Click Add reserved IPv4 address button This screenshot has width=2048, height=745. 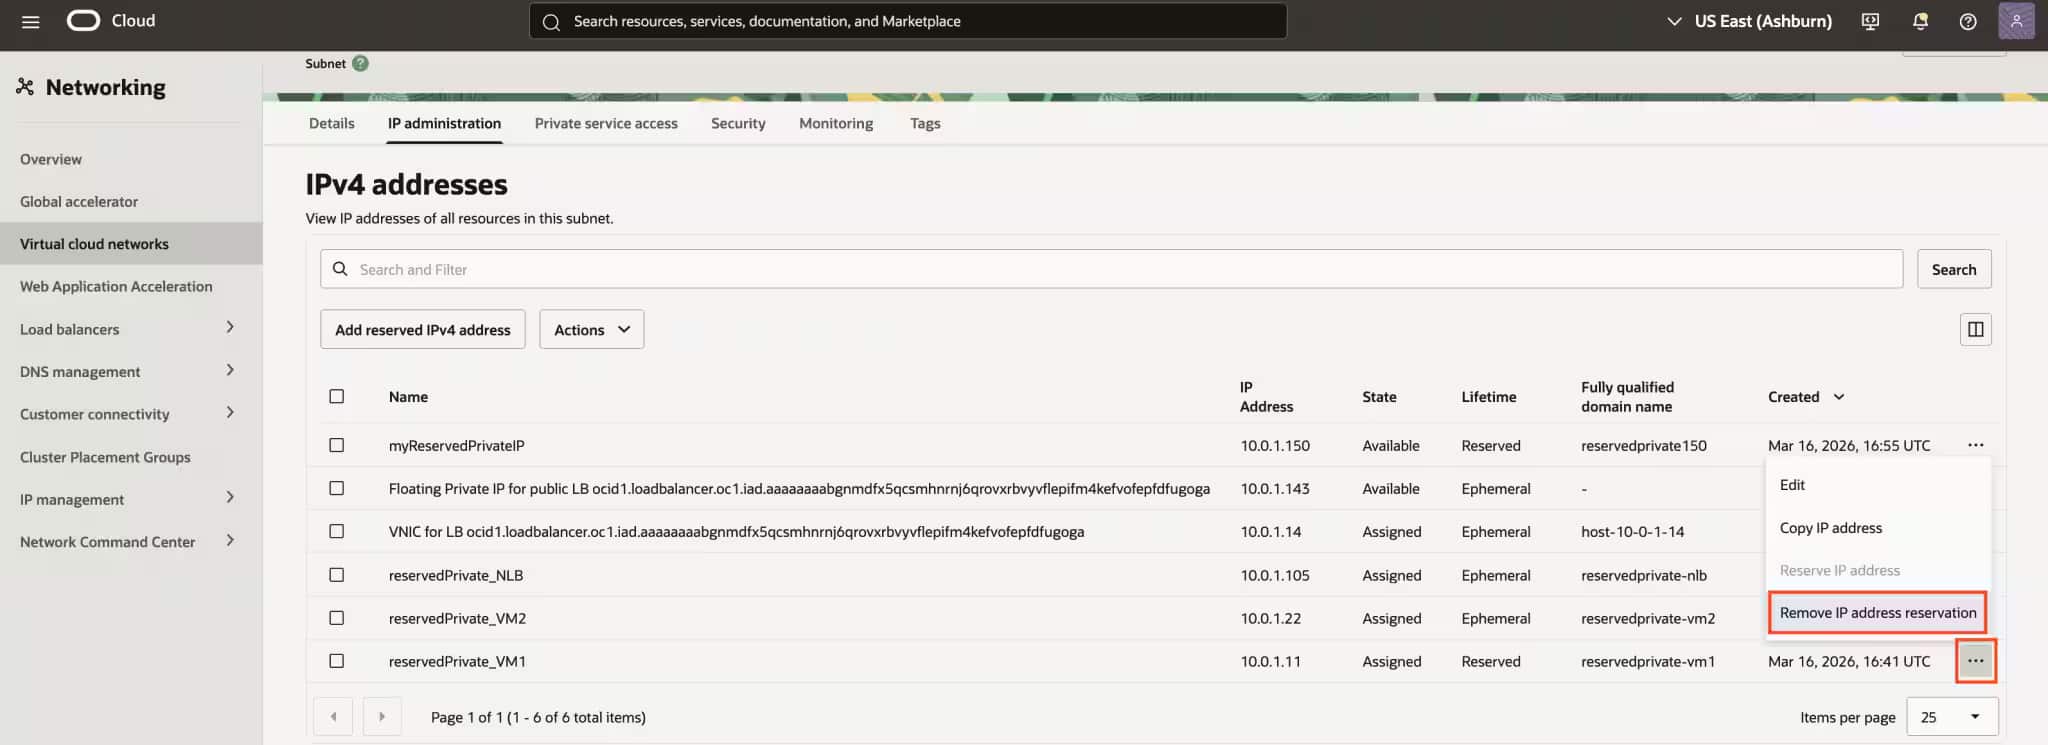tap(423, 329)
